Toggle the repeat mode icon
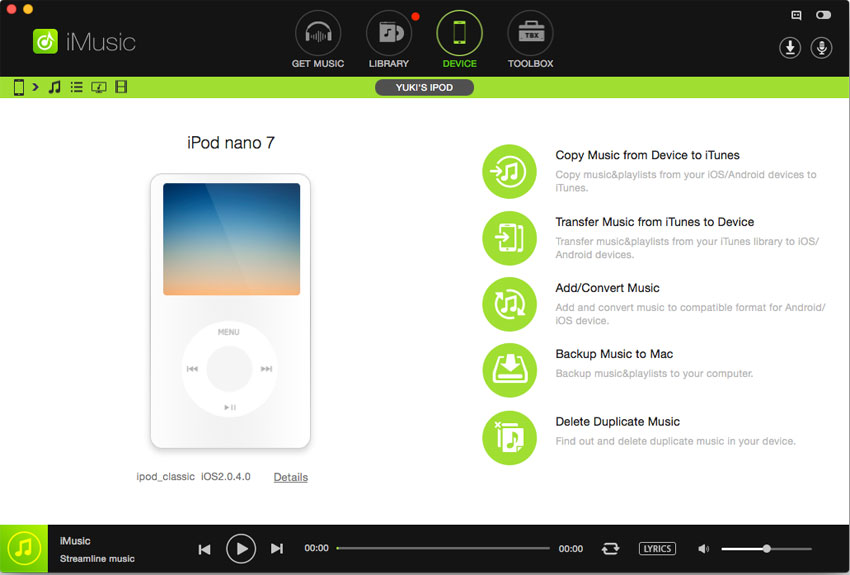 tap(610, 548)
